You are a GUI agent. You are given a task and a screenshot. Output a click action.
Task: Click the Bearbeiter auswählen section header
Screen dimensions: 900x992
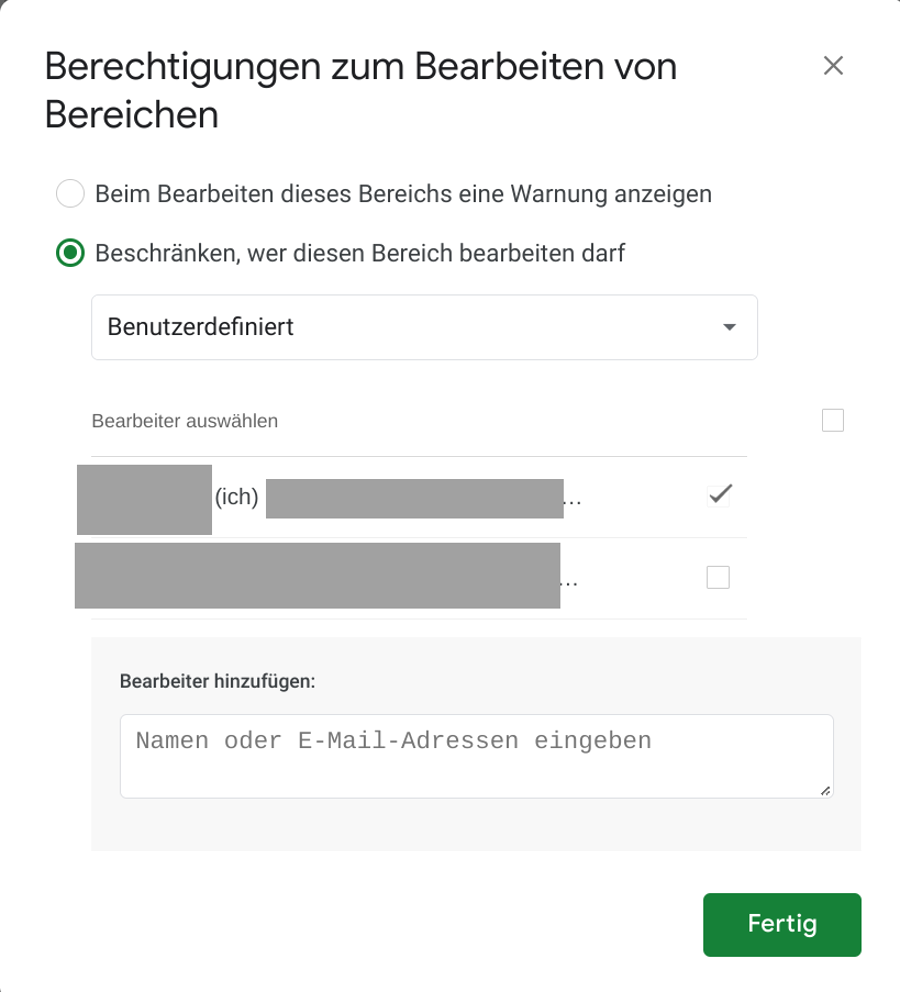pyautogui.click(x=186, y=421)
